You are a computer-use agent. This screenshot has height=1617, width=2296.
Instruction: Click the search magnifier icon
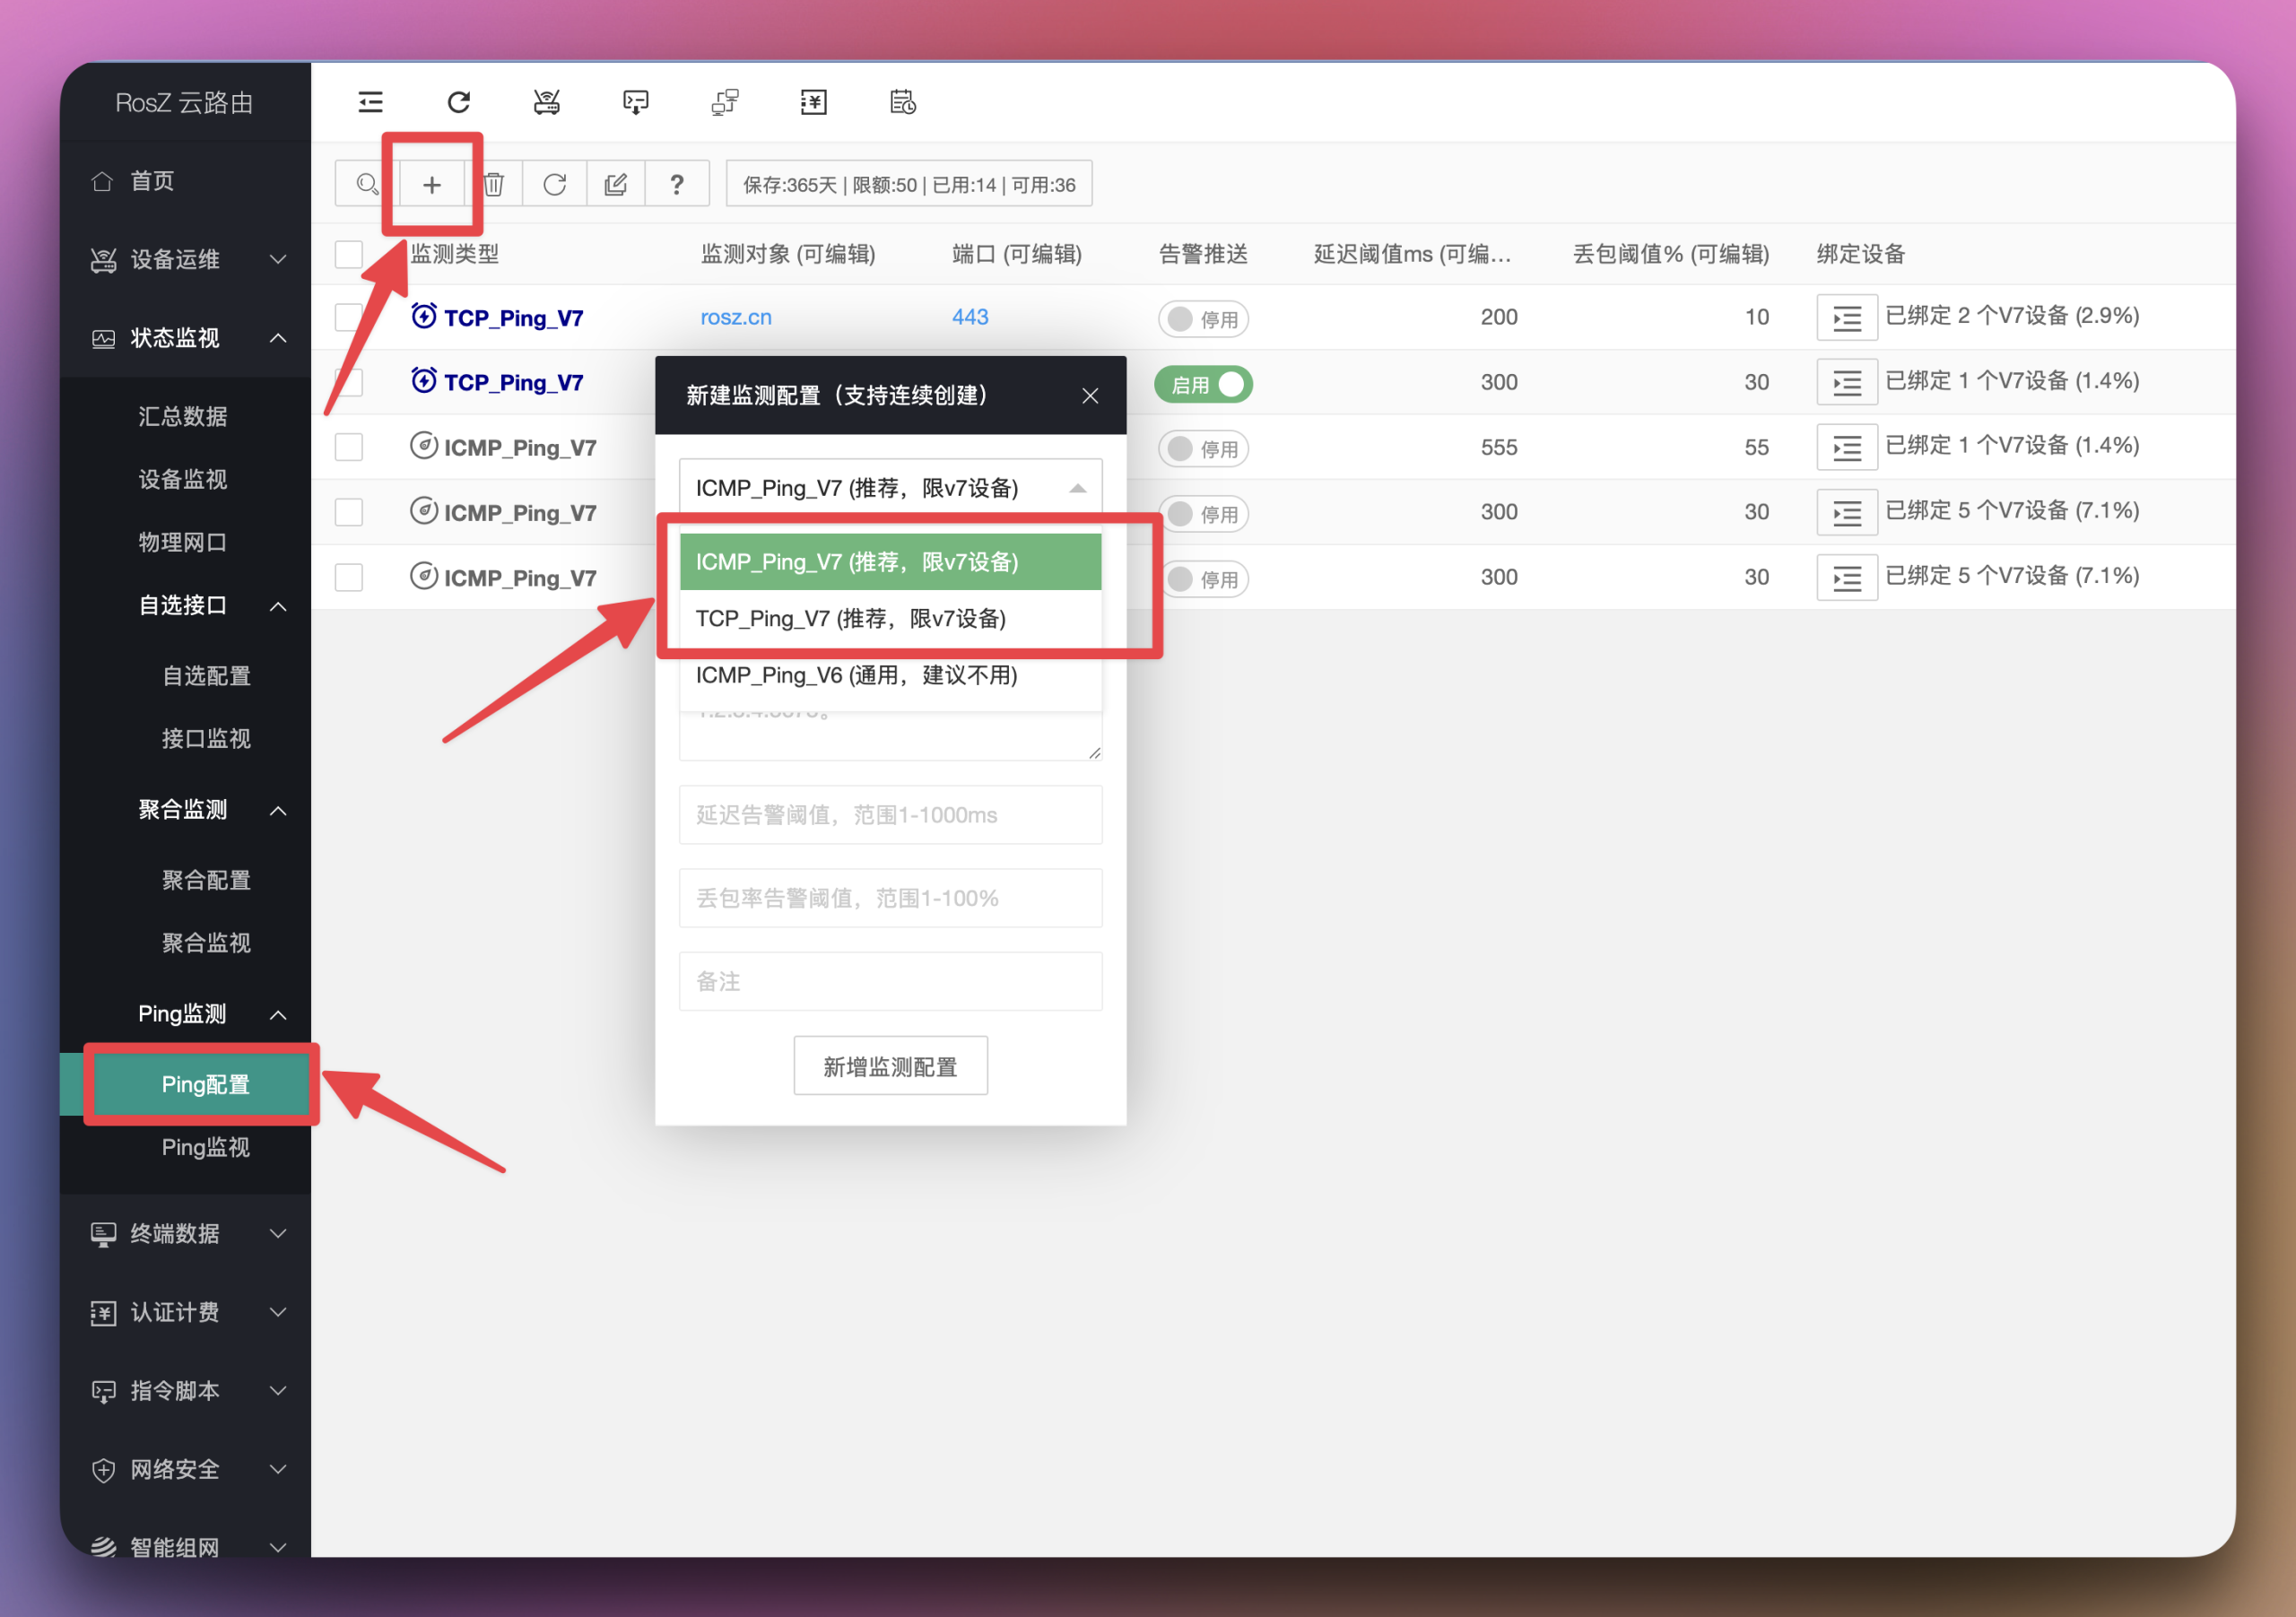coord(367,185)
